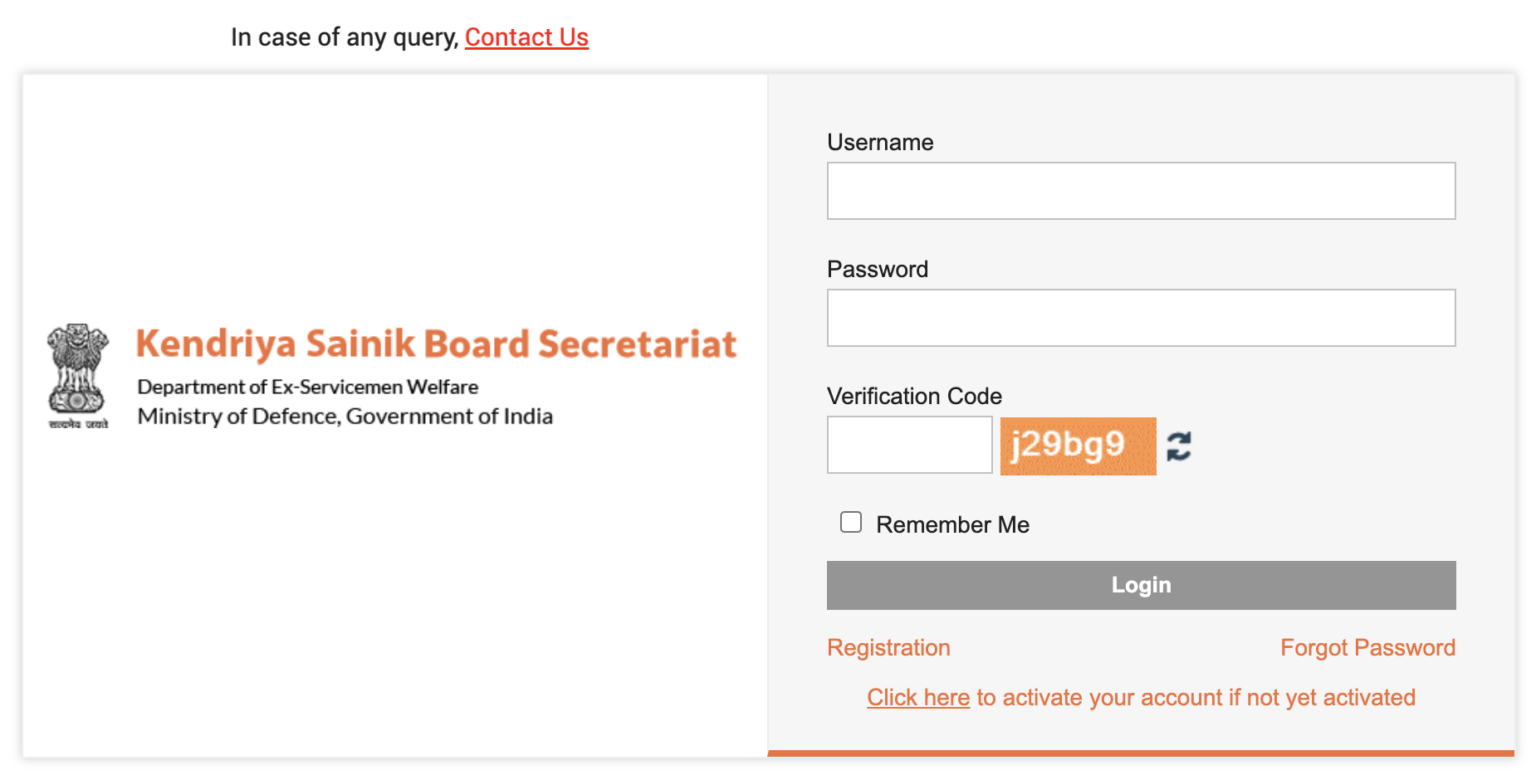
Task: Toggle the Remember Me checkbox
Action: 851,522
